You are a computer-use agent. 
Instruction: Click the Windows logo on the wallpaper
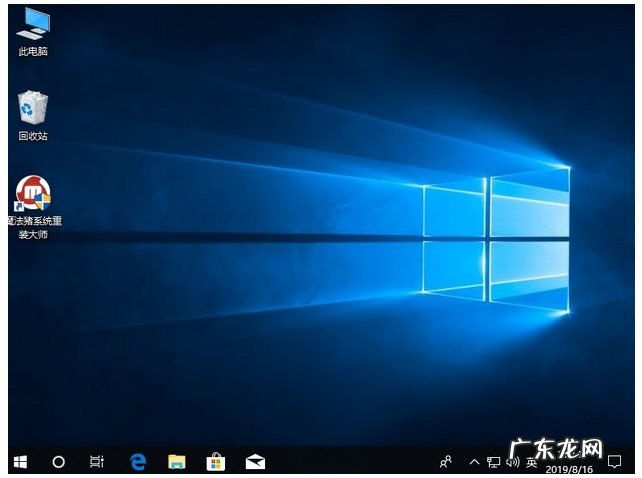[x=496, y=237]
